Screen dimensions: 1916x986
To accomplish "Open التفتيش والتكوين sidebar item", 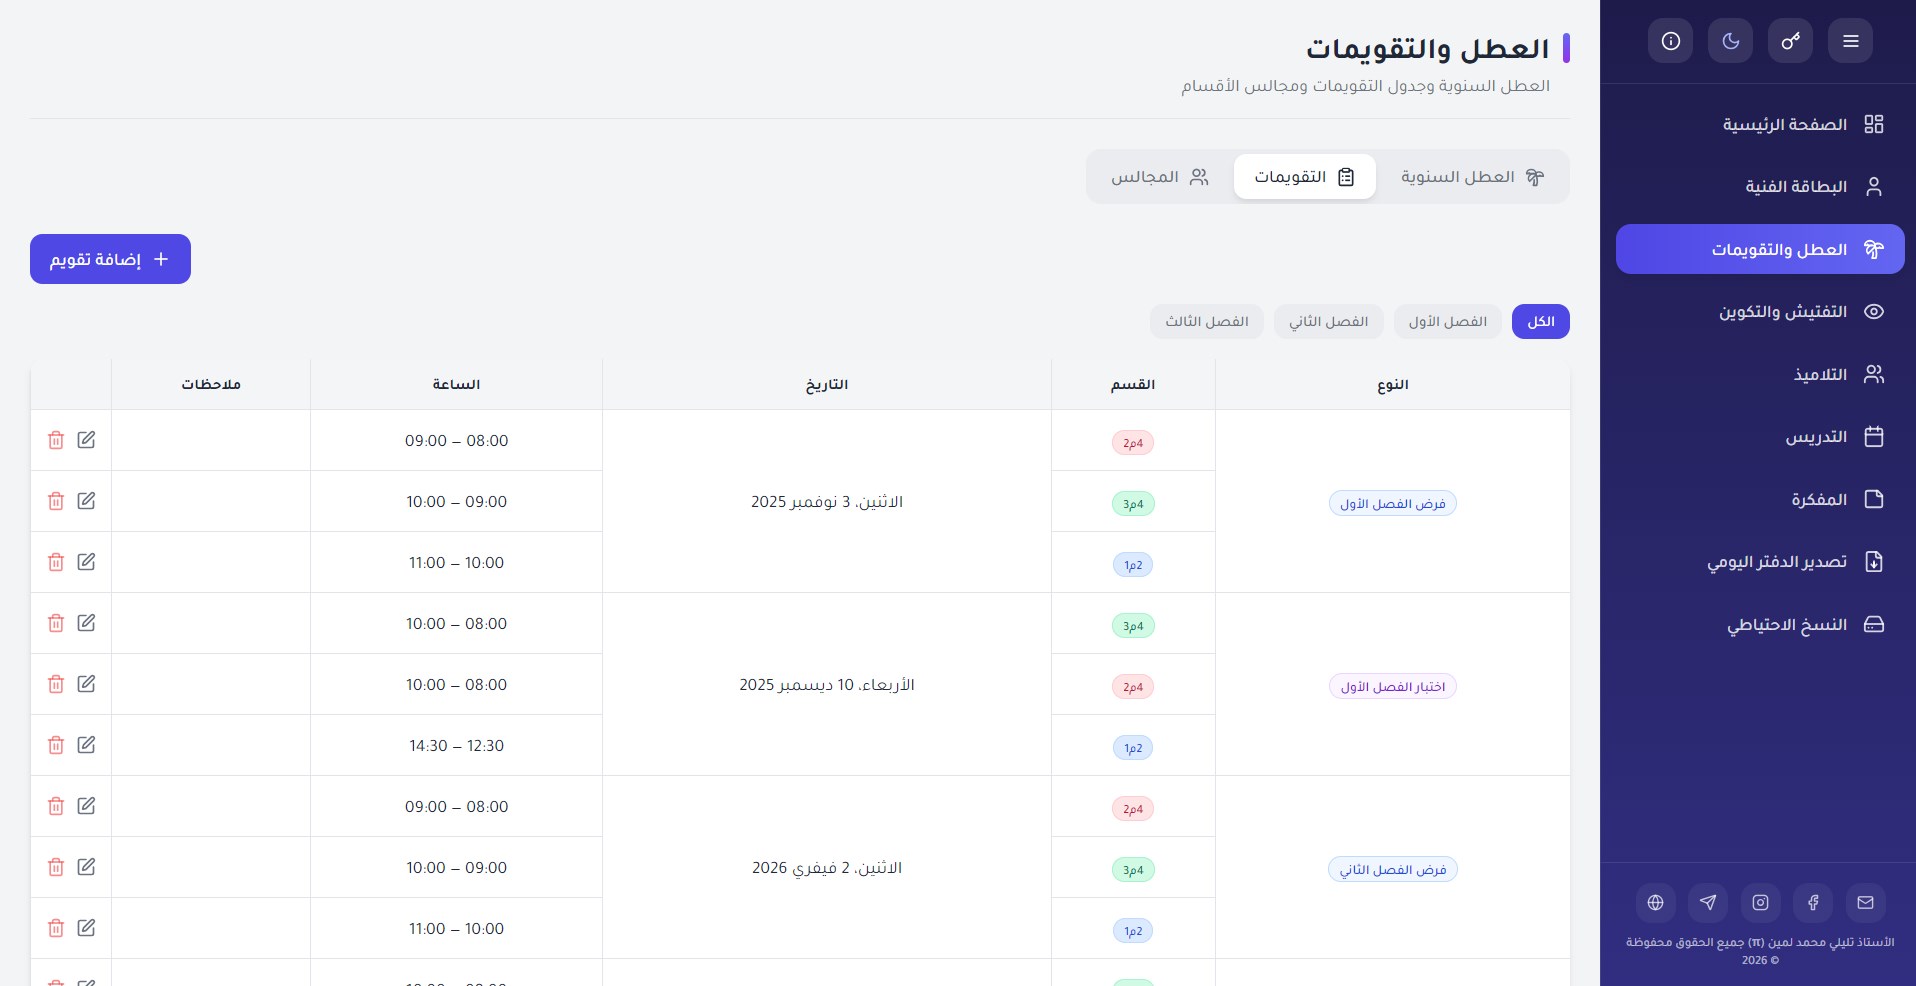I will (1760, 311).
